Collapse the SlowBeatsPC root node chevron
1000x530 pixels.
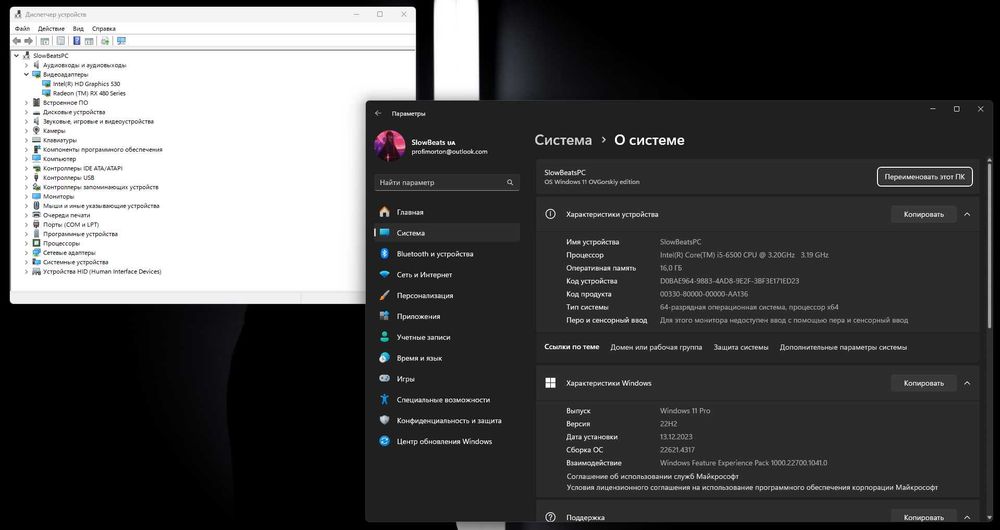[x=17, y=55]
